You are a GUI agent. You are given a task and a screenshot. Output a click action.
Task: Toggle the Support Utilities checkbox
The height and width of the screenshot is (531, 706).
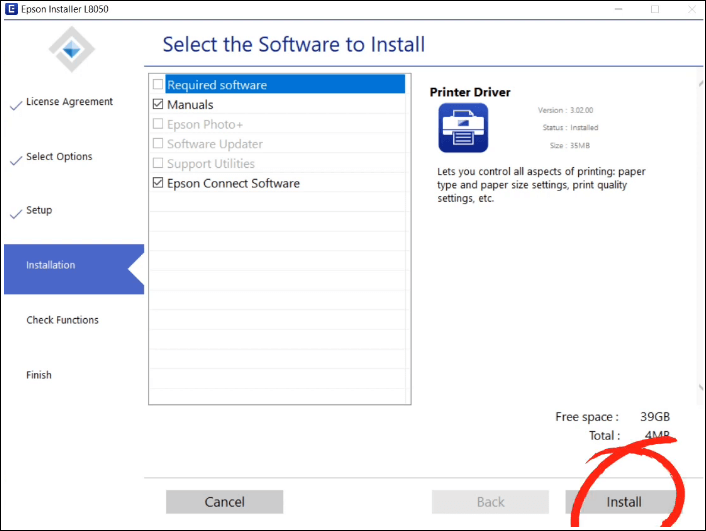(158, 163)
